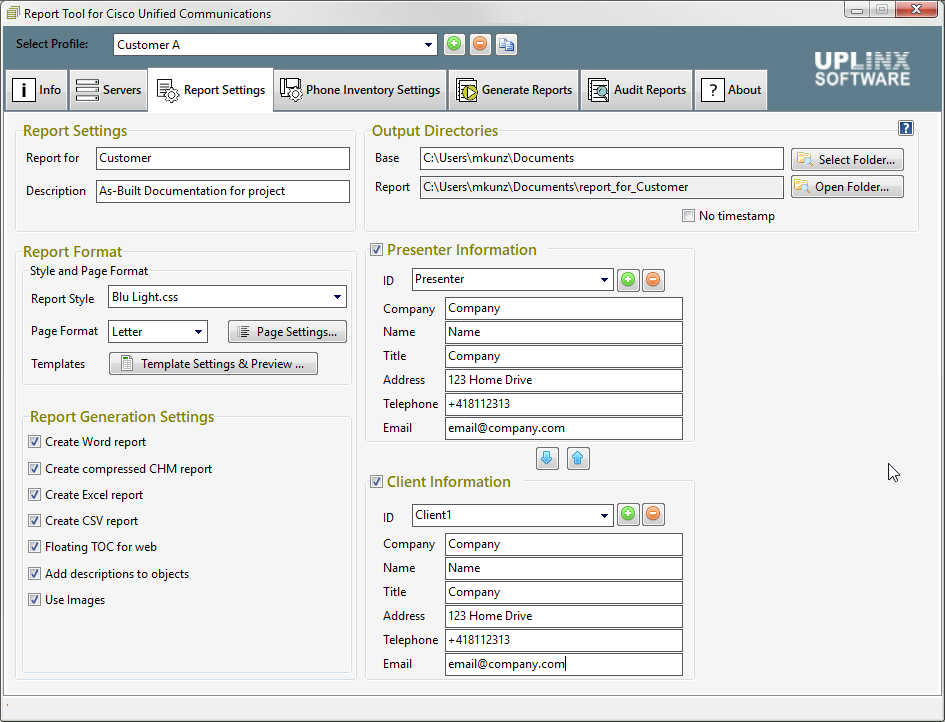The image size is (945, 722).
Task: Click the Description input field
Action: 222,191
